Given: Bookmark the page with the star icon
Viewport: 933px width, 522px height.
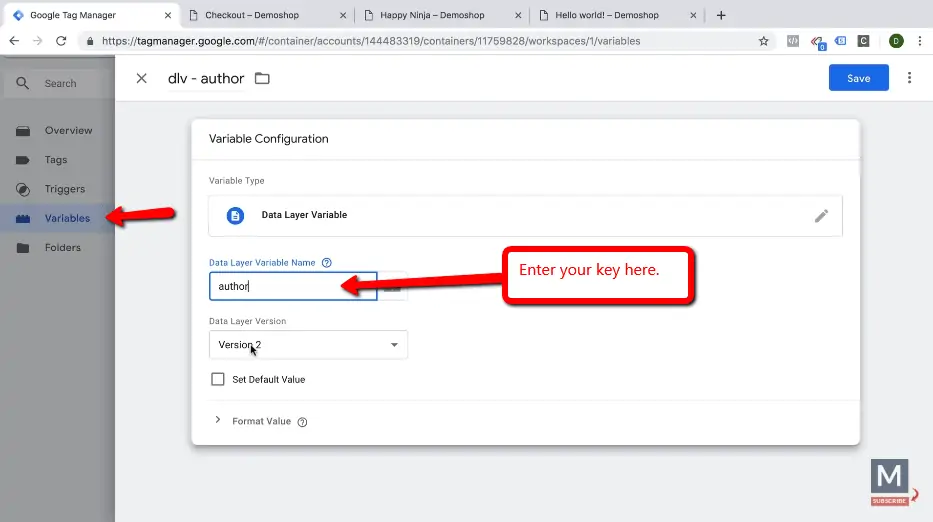Looking at the screenshot, I should coord(763,41).
